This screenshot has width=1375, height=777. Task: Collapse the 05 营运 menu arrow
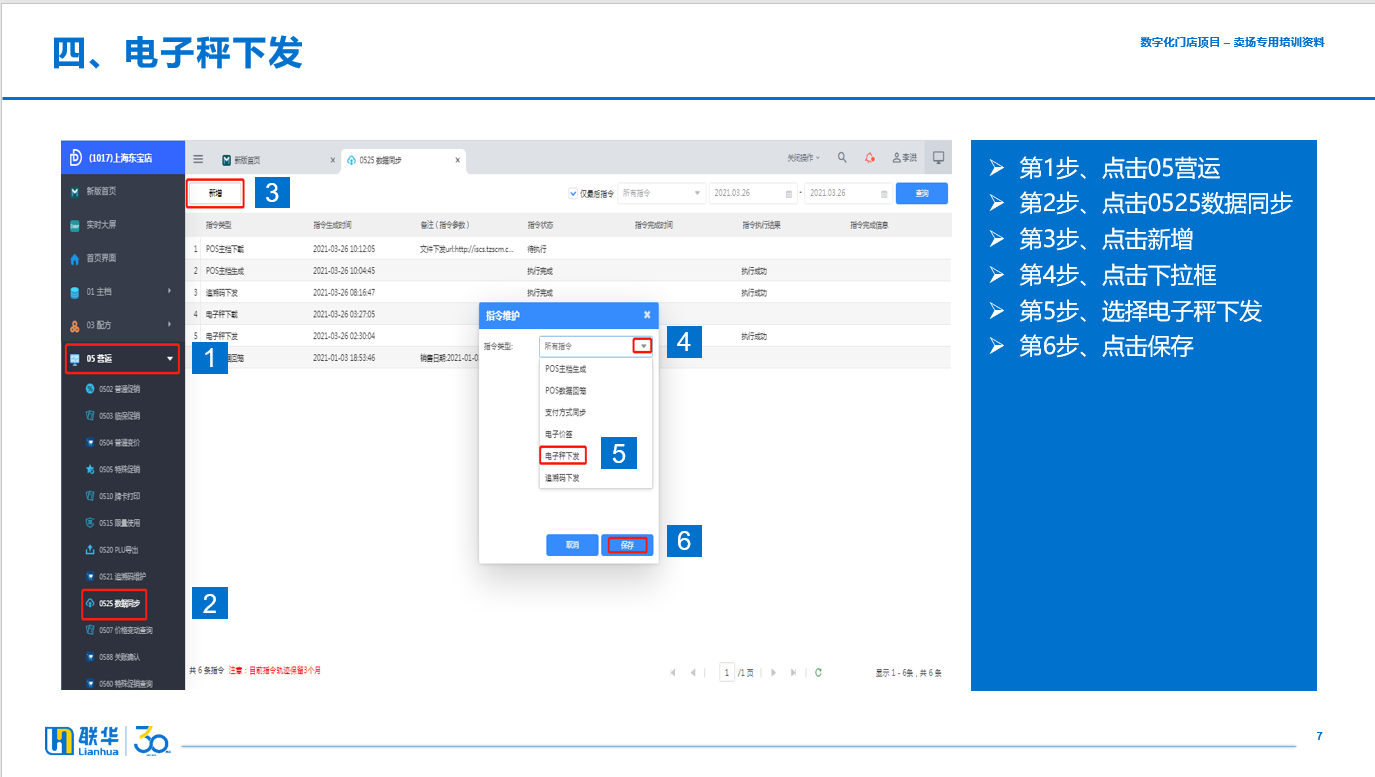point(169,358)
